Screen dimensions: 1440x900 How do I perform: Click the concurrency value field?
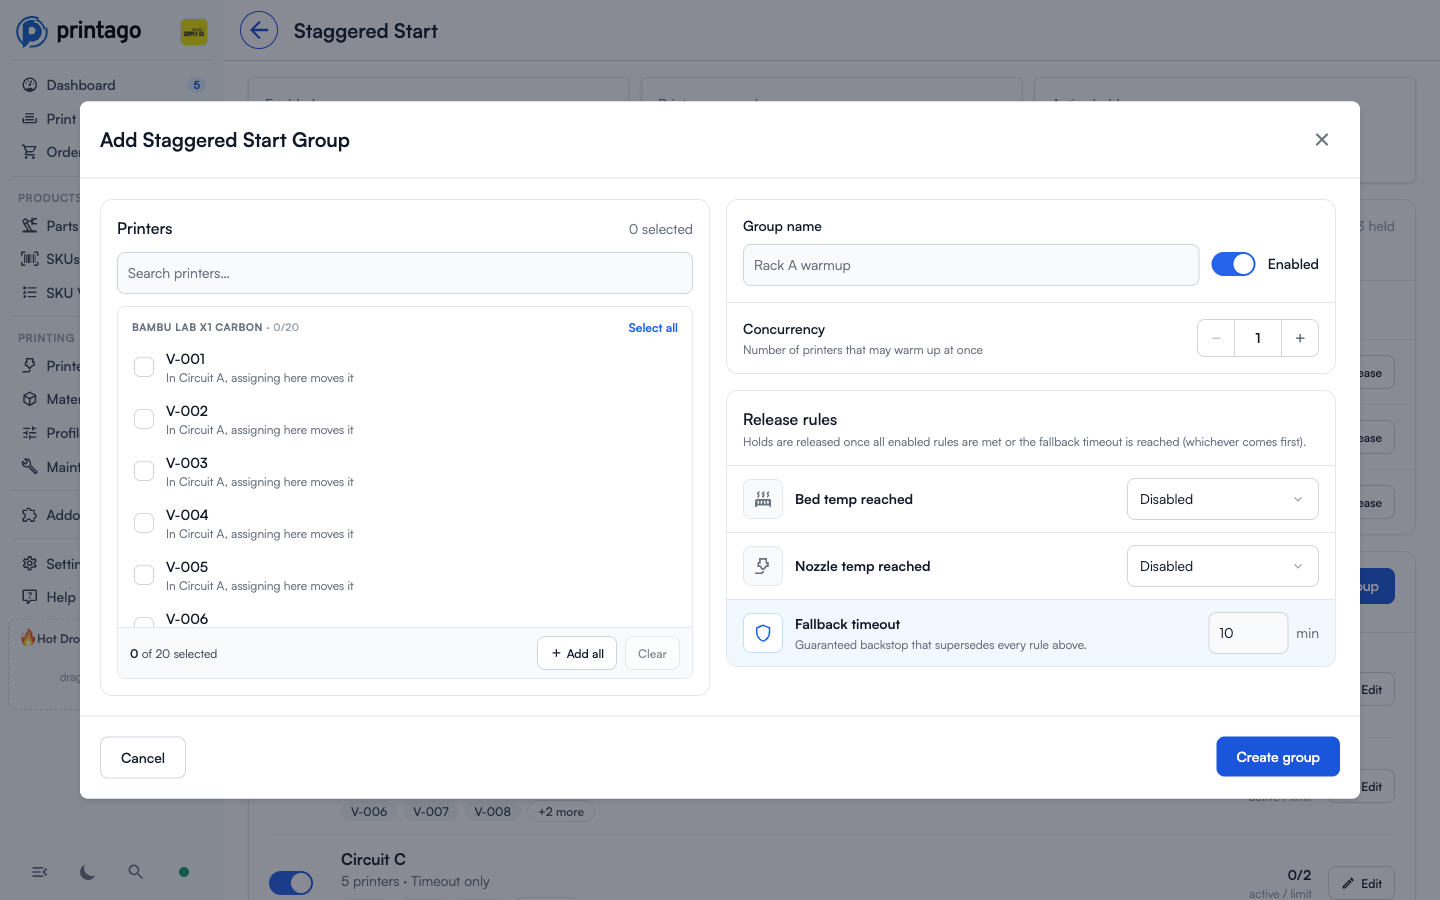click(x=1258, y=338)
